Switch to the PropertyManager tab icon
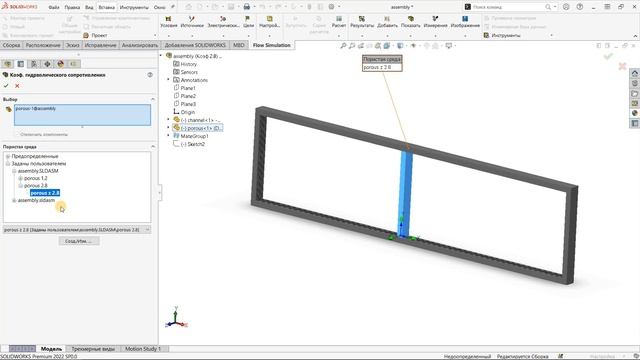640x360 pixels. [20, 64]
